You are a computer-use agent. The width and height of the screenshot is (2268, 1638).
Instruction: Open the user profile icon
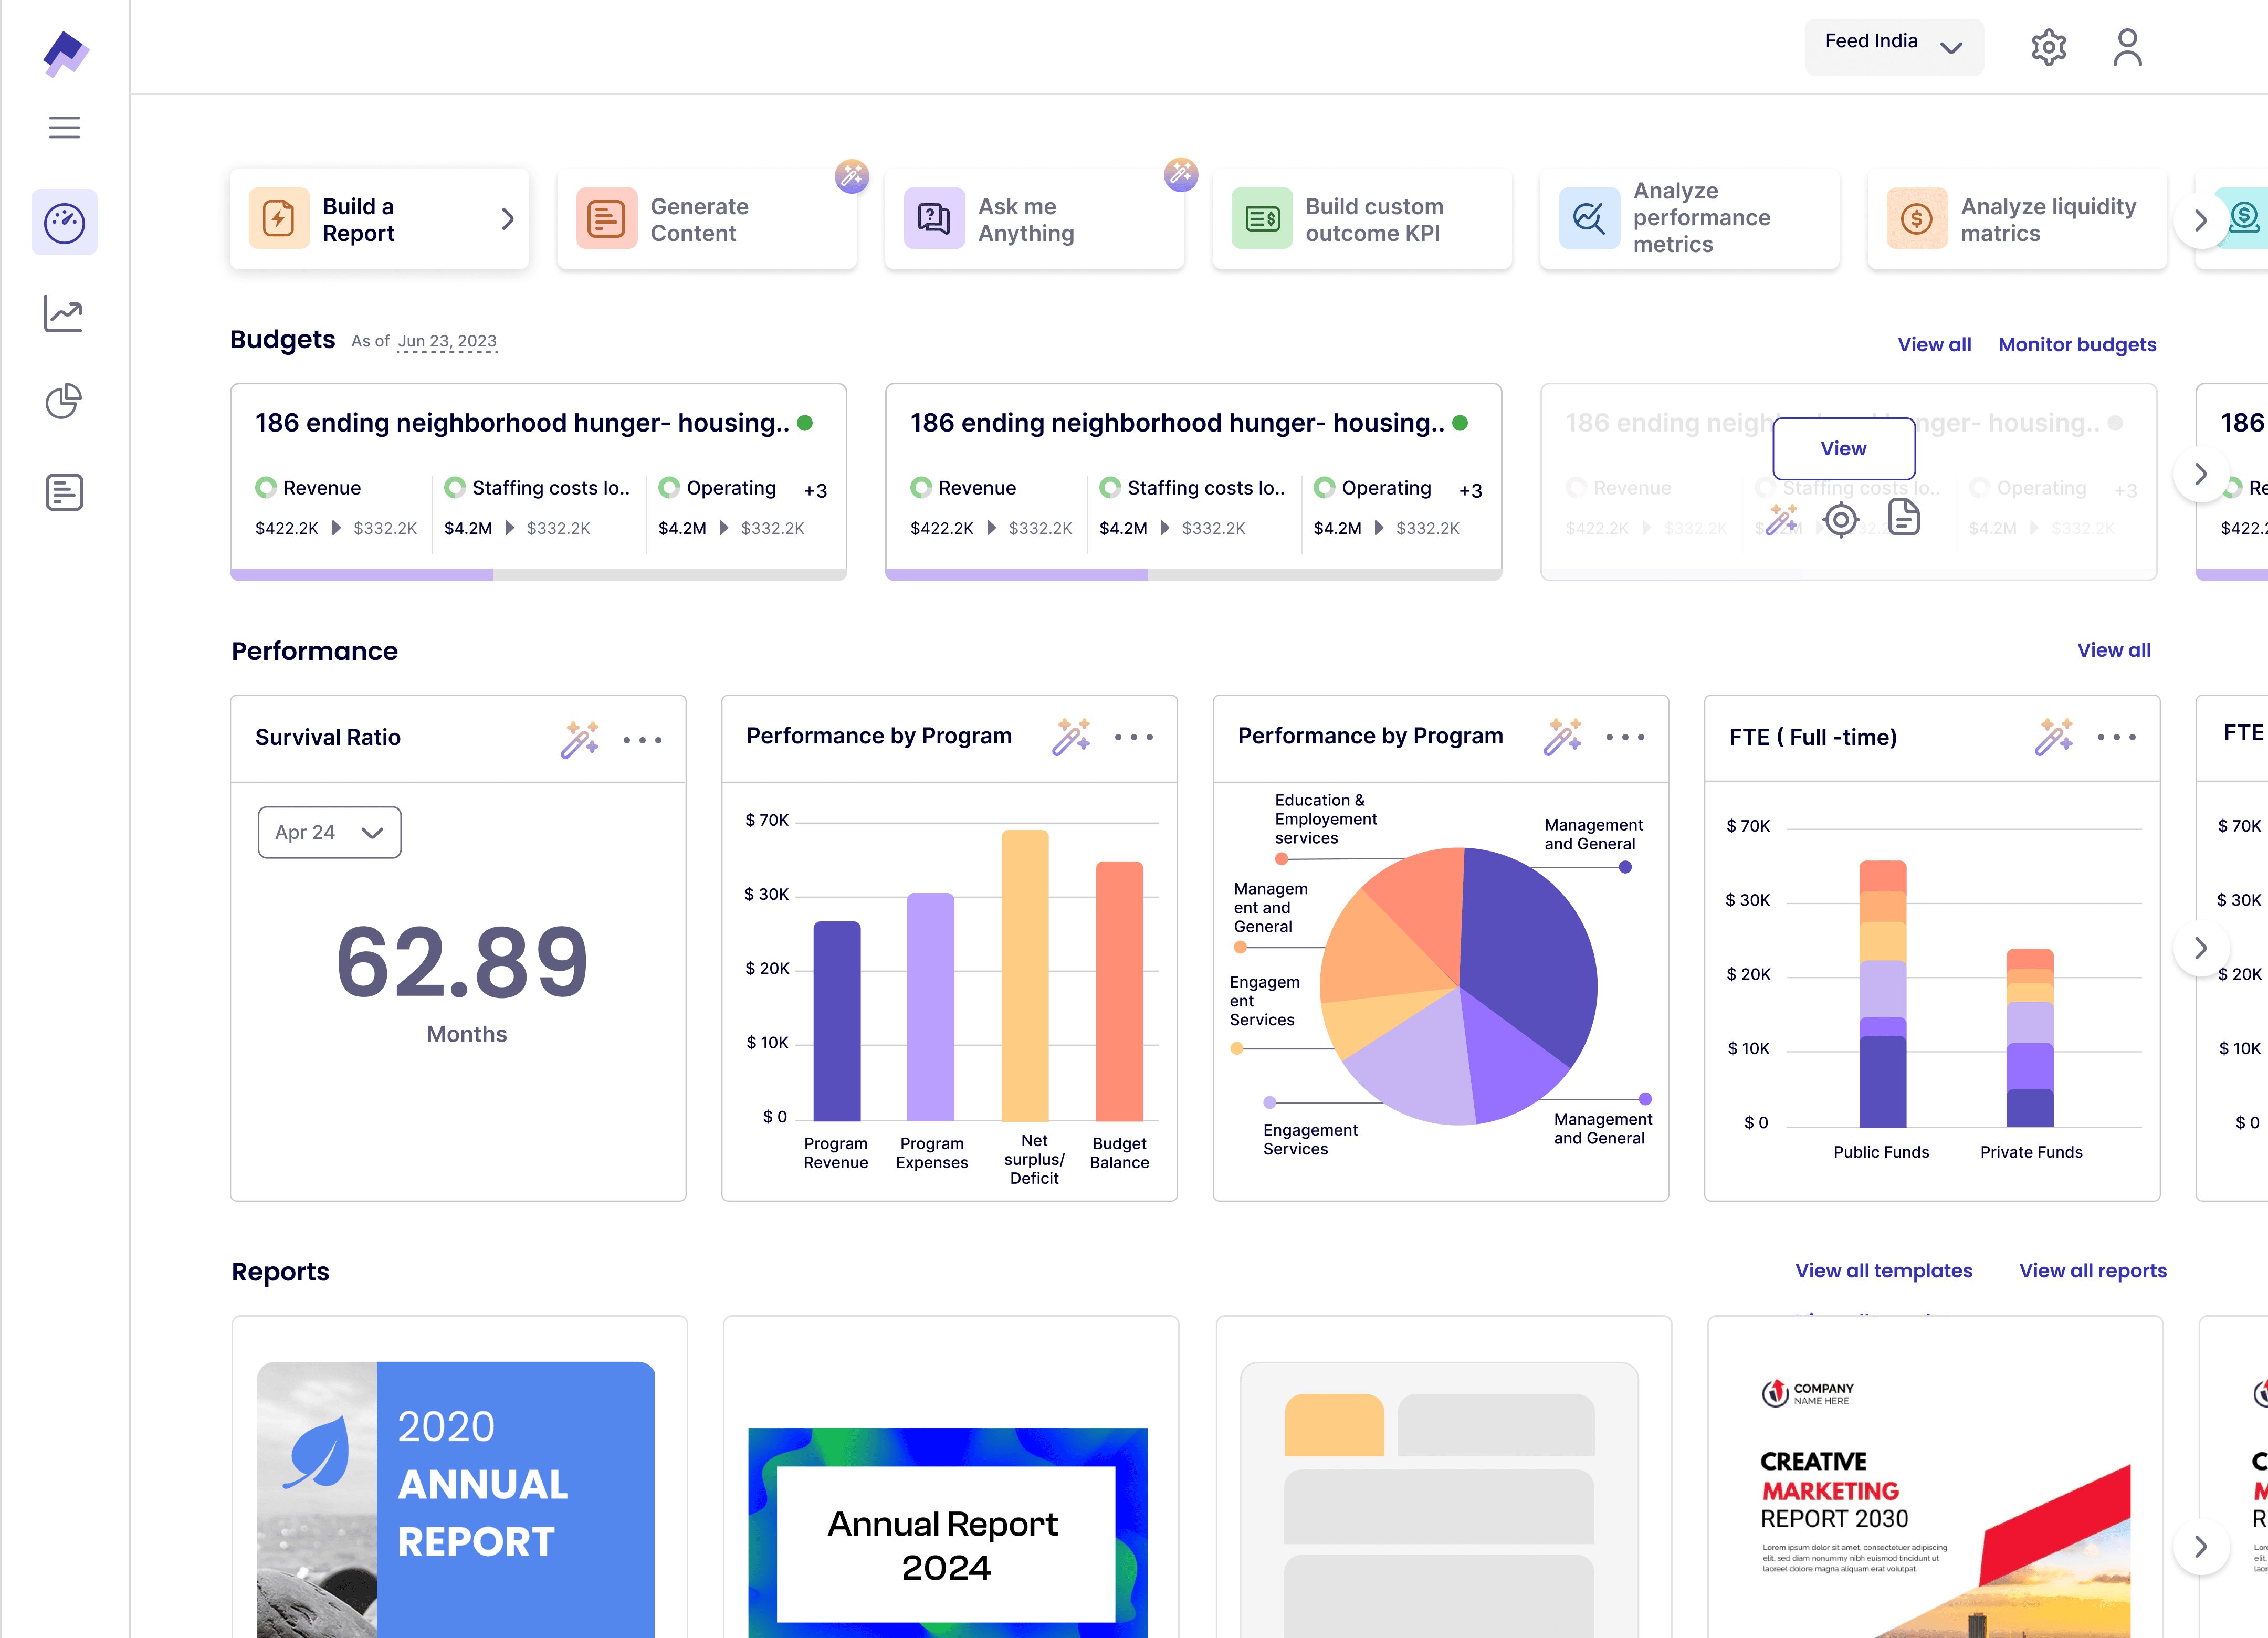point(2127,47)
